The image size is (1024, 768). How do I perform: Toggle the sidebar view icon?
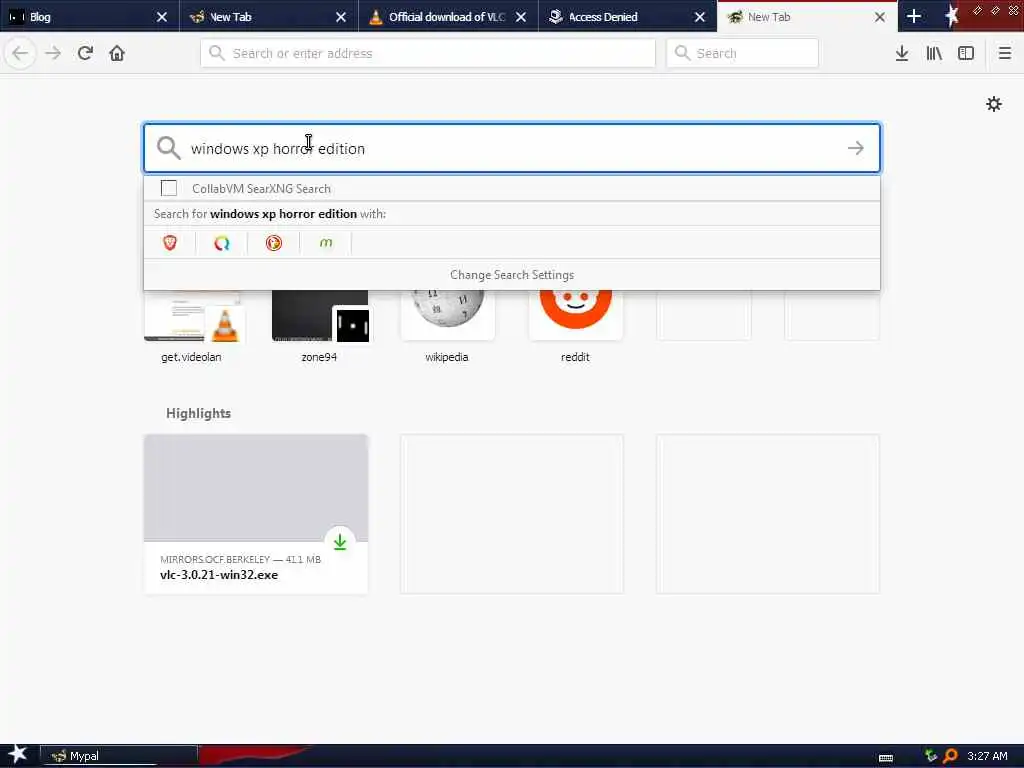[966, 53]
